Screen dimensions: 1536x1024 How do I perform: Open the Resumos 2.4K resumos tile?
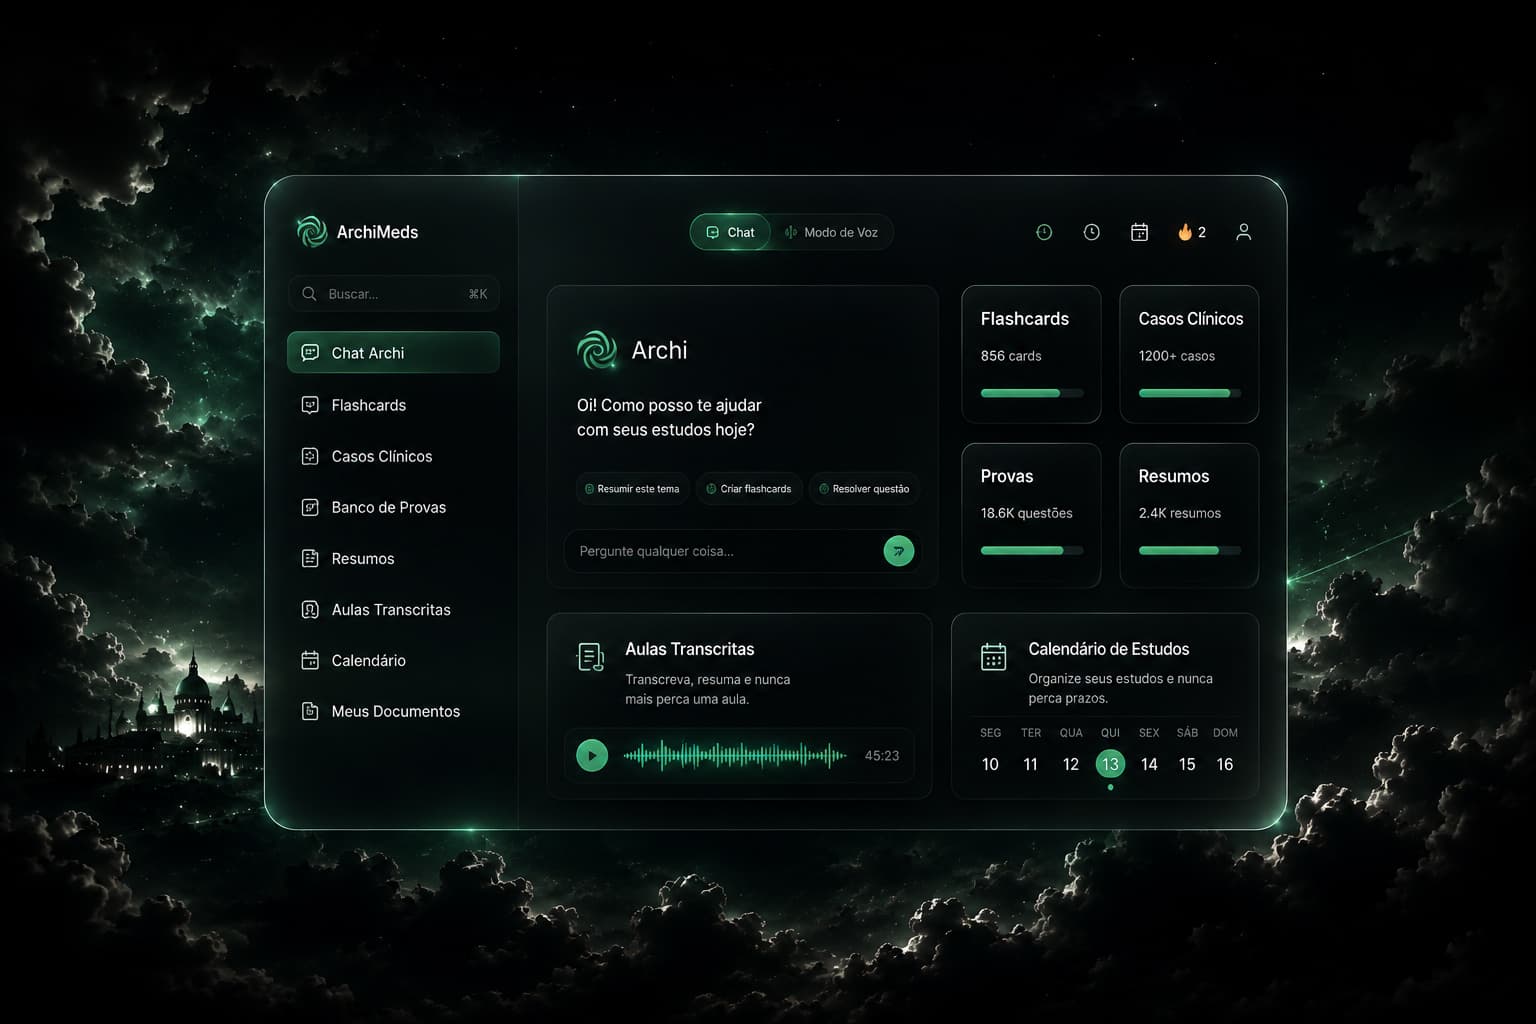(x=1189, y=515)
